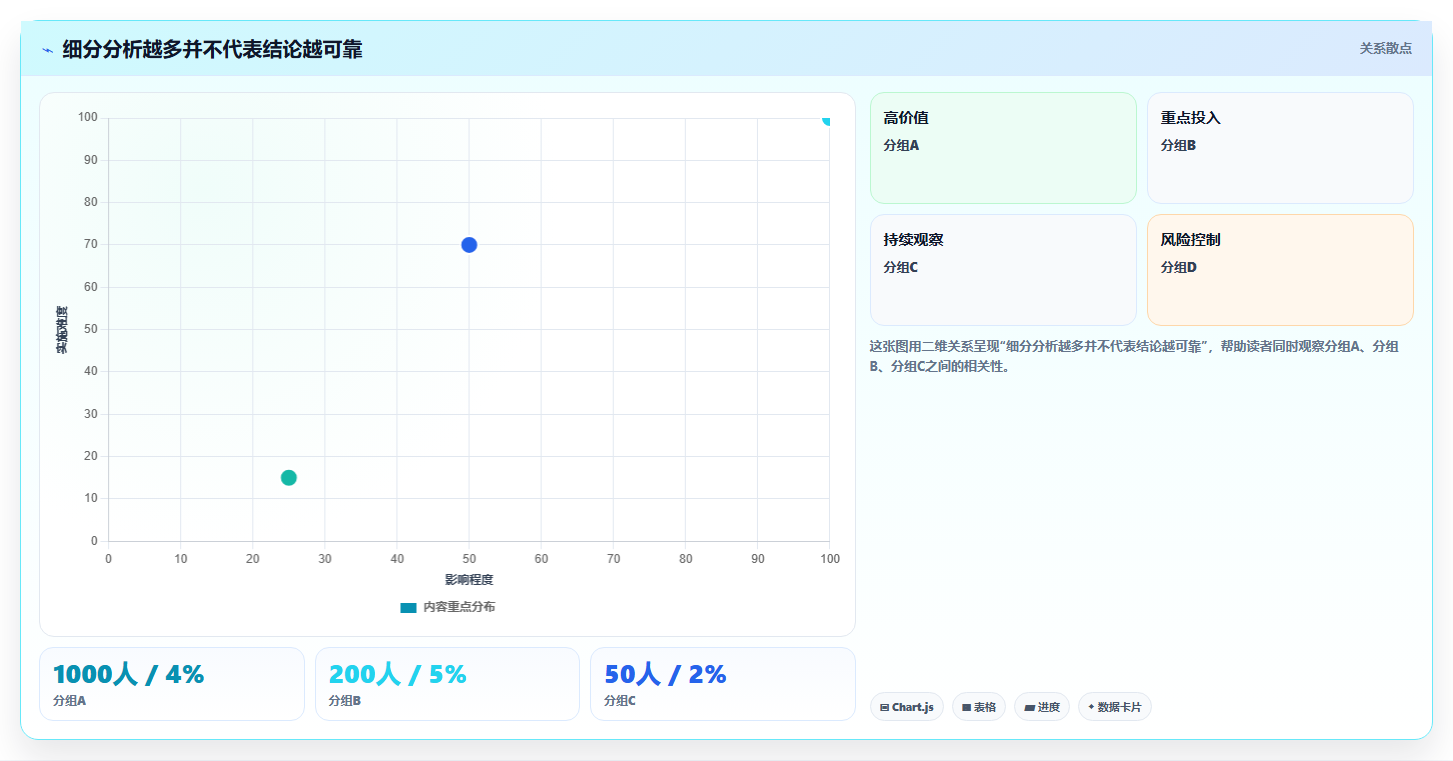Click the 关系散点 label in header

click(1385, 48)
